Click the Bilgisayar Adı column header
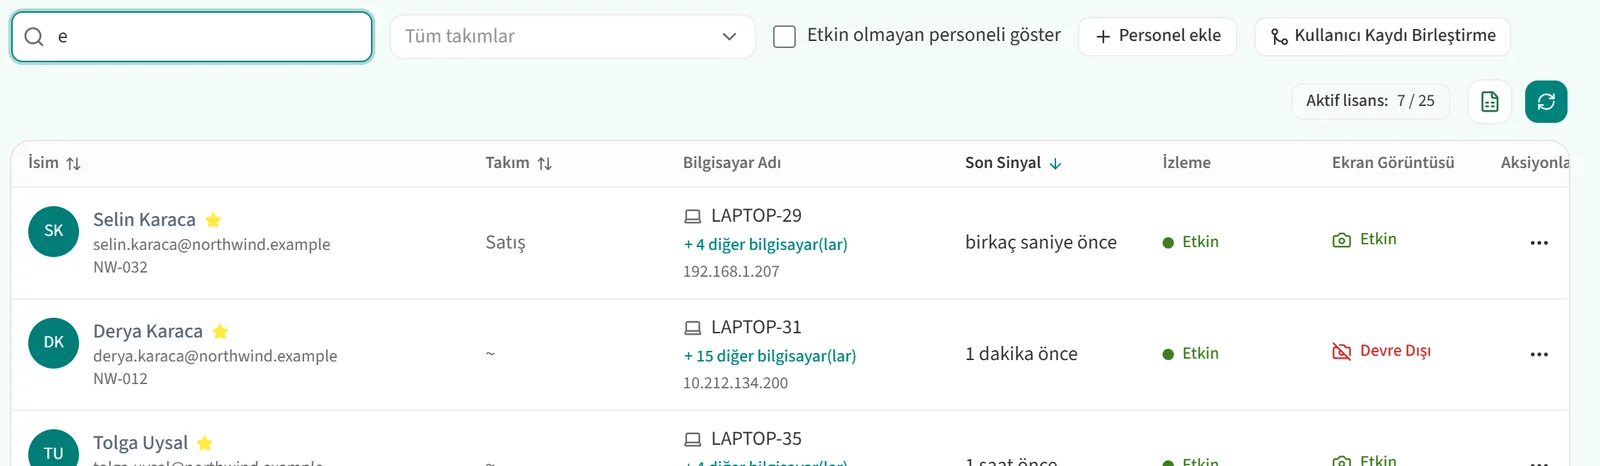The height and width of the screenshot is (466, 1600). coord(732,163)
